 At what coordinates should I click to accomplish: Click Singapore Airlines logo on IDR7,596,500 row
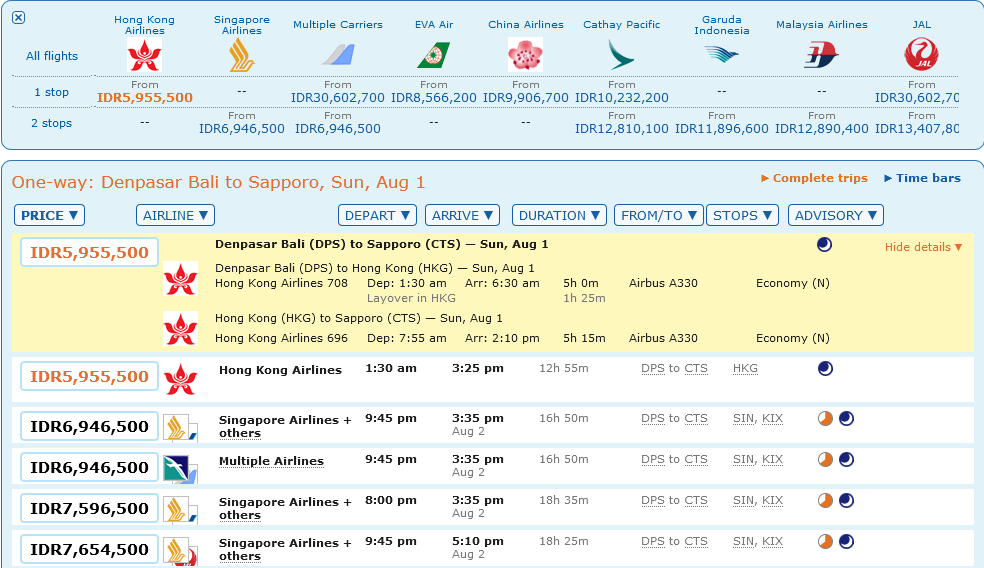pyautogui.click(x=180, y=510)
